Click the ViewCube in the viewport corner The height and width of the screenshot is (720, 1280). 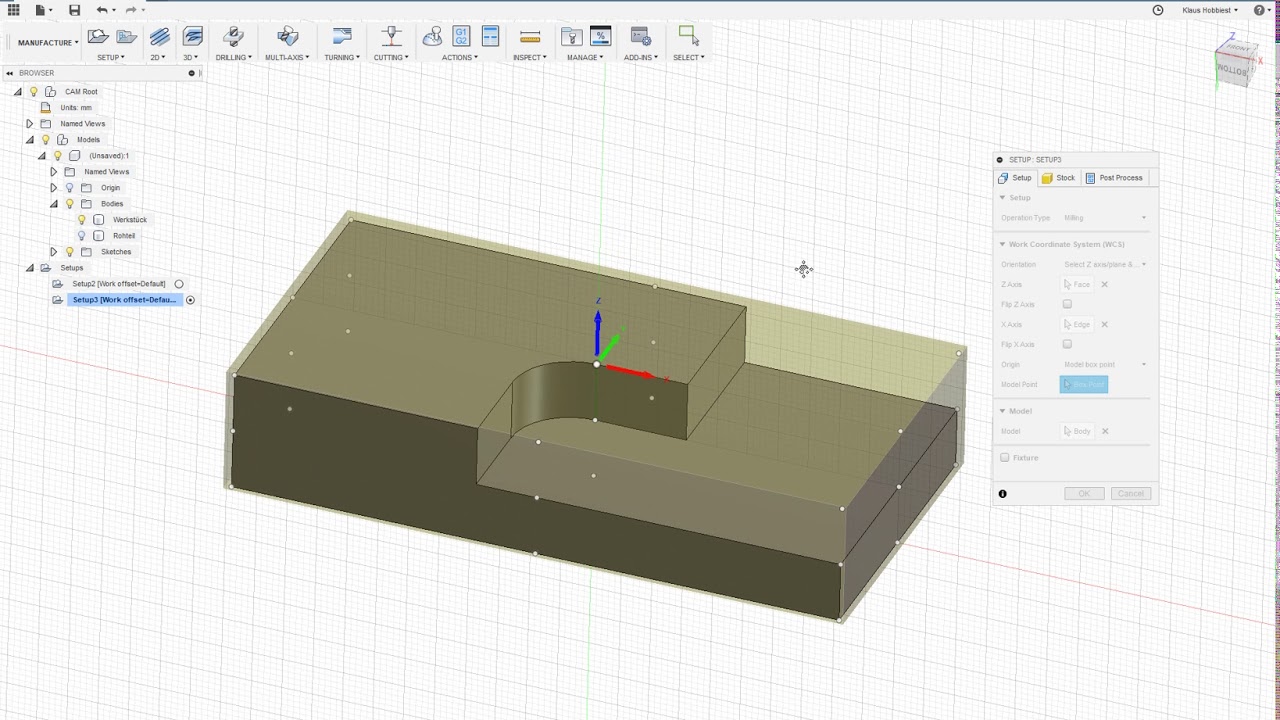(1235, 62)
